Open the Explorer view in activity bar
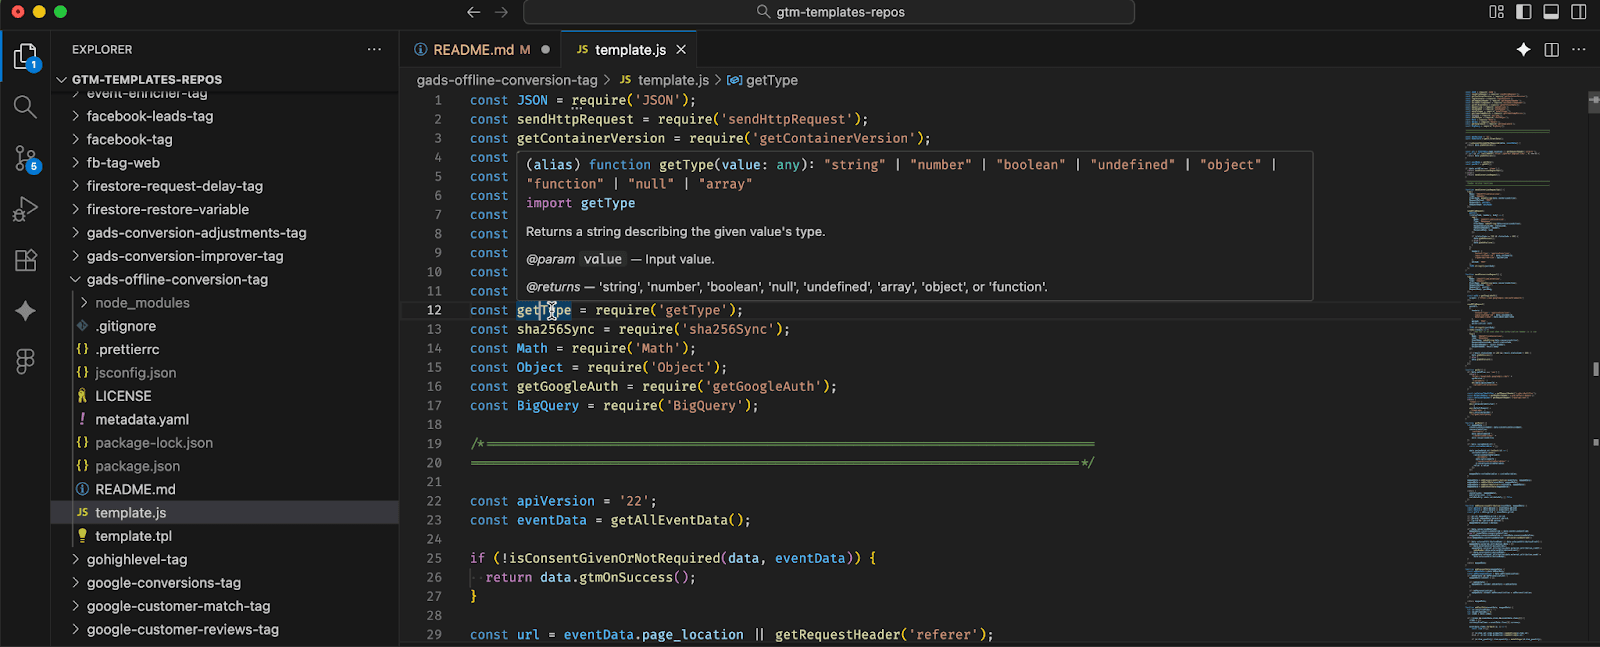 tap(26, 57)
